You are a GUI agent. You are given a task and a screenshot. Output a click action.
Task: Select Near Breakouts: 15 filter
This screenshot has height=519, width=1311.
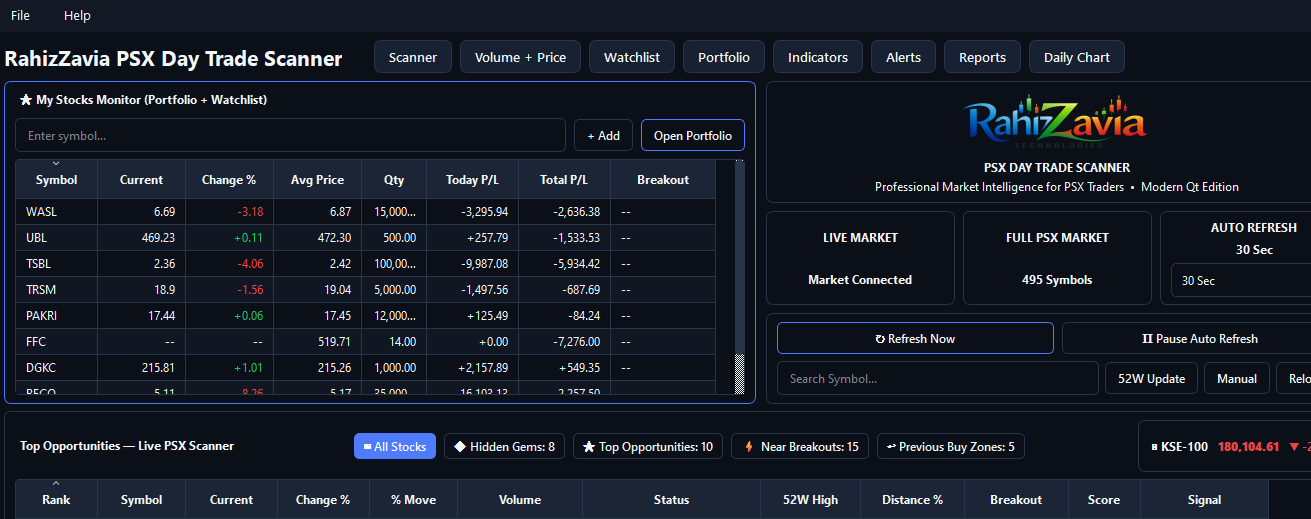tap(800, 447)
